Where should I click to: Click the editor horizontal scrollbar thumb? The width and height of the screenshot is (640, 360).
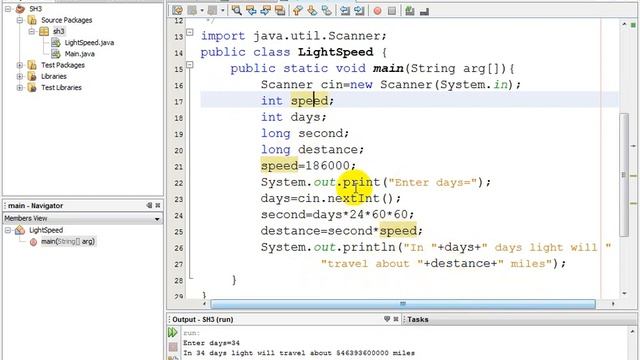click(x=403, y=304)
